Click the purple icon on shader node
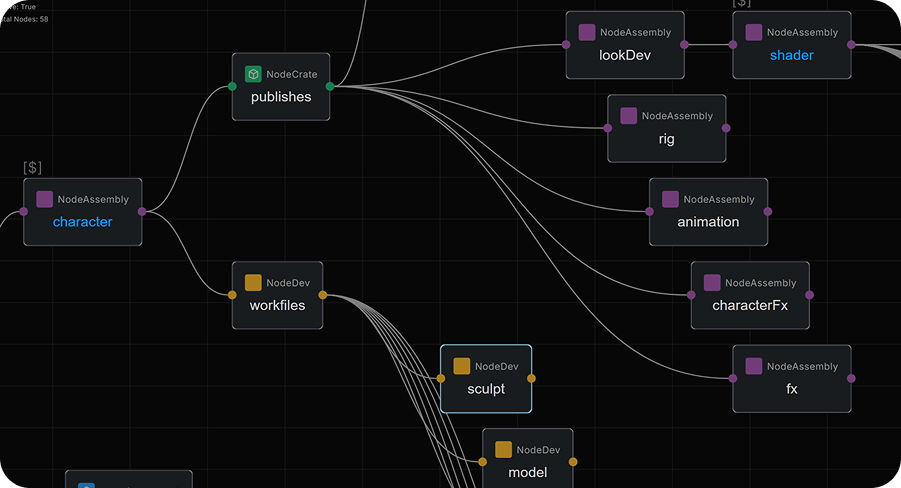The width and height of the screenshot is (901, 488). pyautogui.click(x=753, y=32)
